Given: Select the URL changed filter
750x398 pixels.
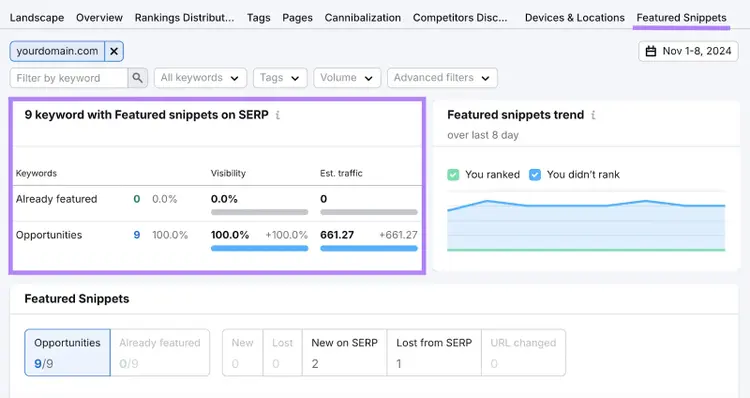Looking at the screenshot, I should [x=523, y=353].
